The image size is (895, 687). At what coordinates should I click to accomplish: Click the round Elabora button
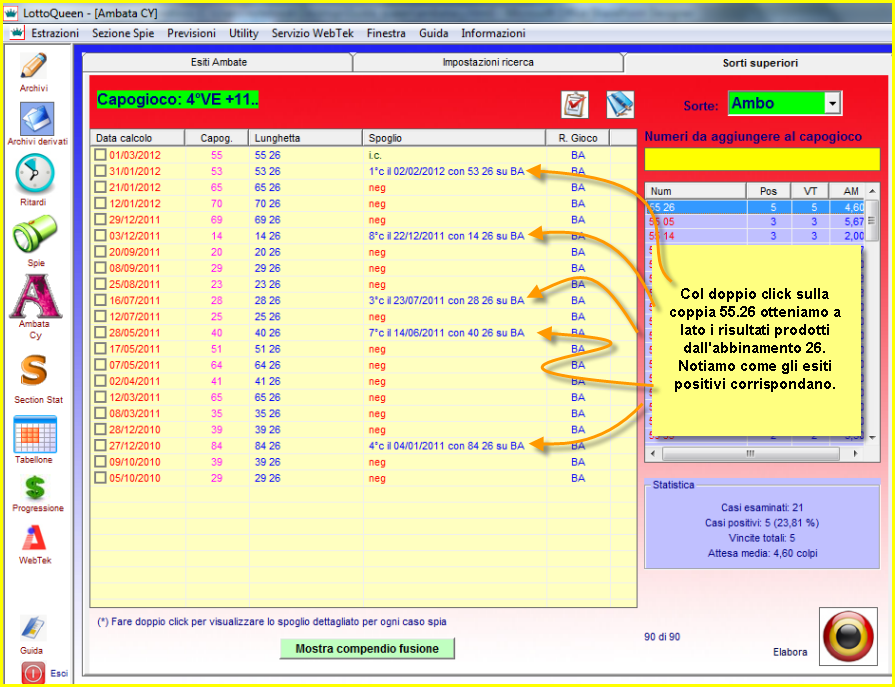(848, 636)
